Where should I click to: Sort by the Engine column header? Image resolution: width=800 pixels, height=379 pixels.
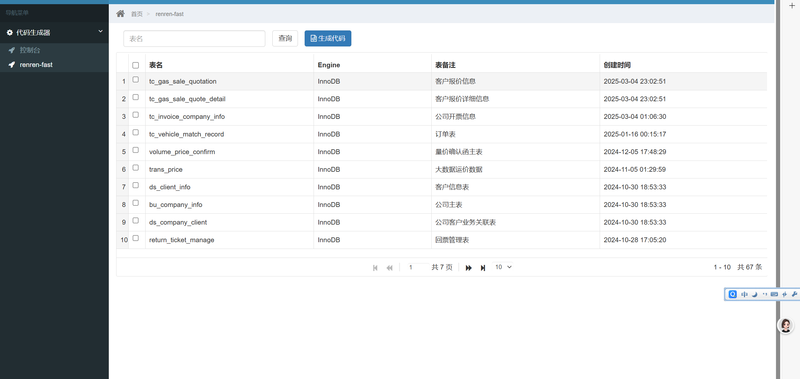tap(329, 65)
